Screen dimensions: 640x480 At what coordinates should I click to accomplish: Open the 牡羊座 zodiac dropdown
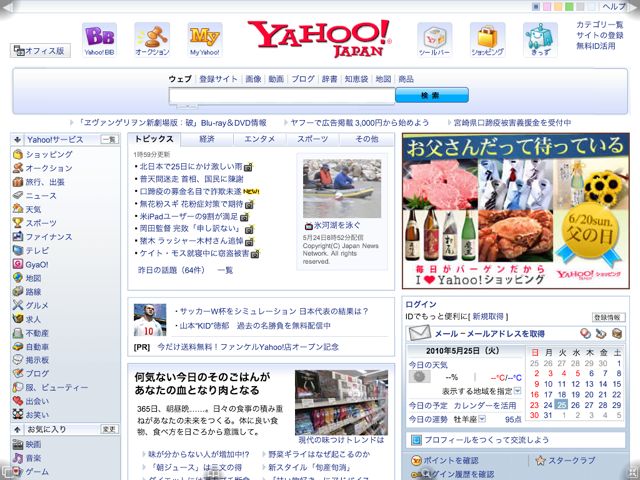482,419
